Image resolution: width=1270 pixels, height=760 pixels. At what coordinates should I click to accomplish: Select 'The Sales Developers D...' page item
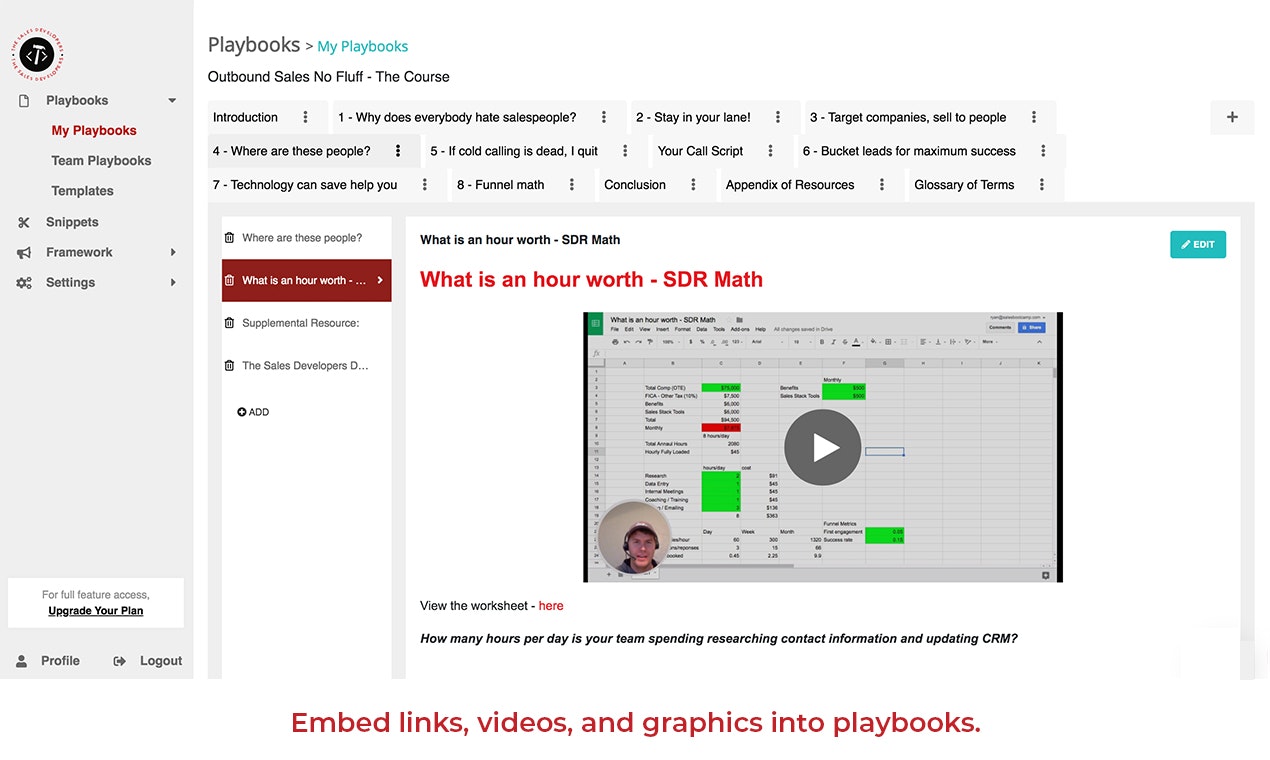[307, 366]
